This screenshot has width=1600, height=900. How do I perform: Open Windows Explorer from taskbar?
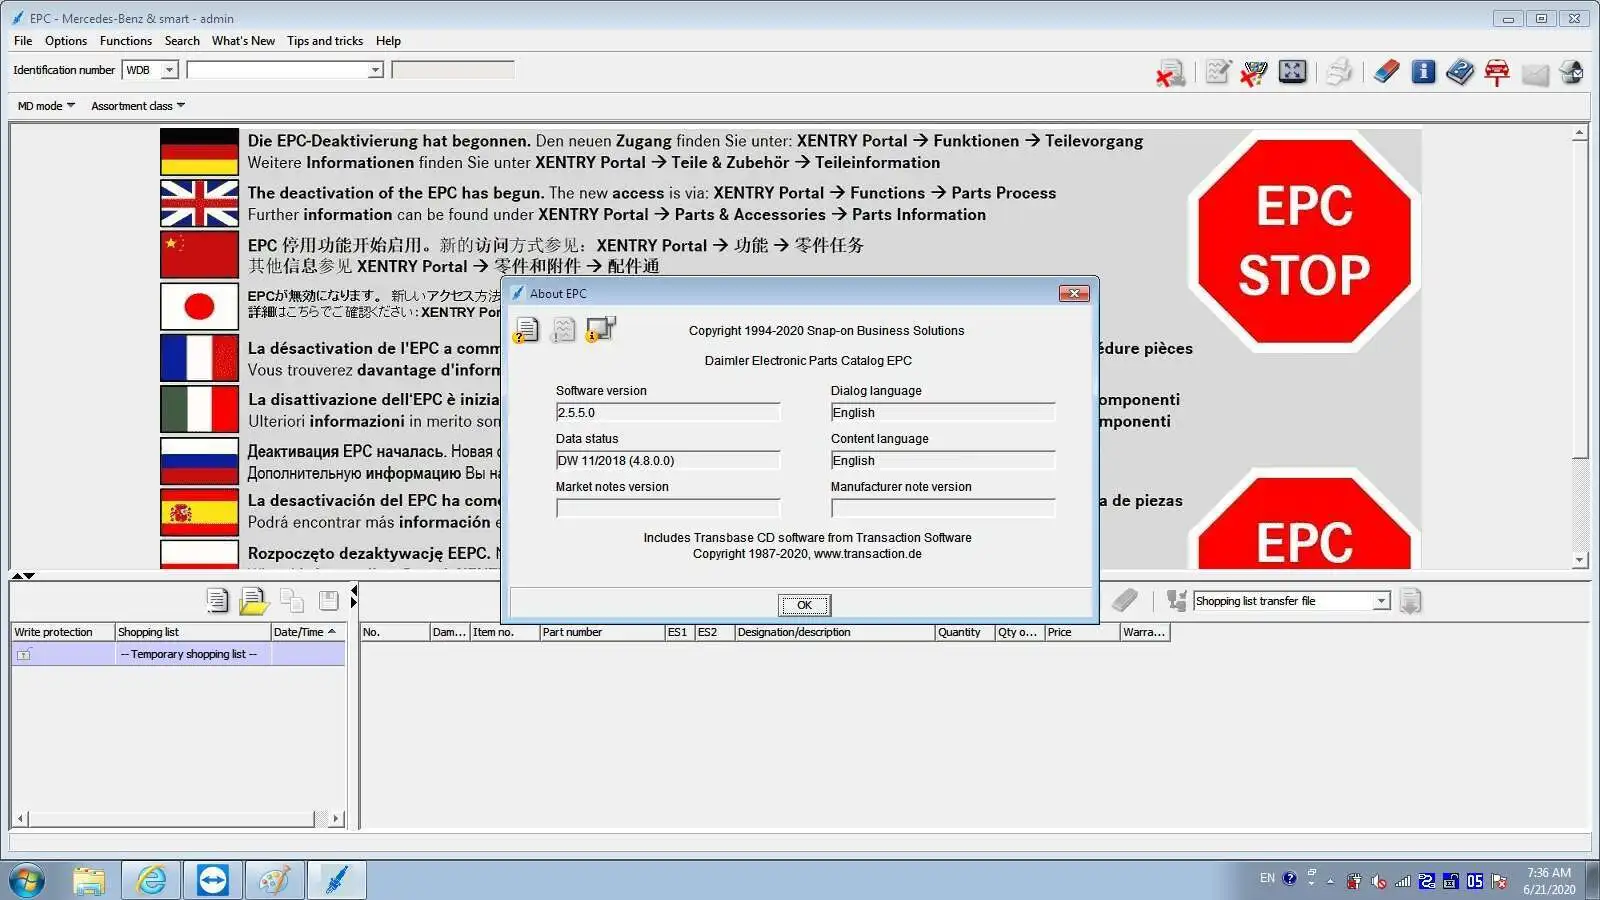(x=89, y=880)
